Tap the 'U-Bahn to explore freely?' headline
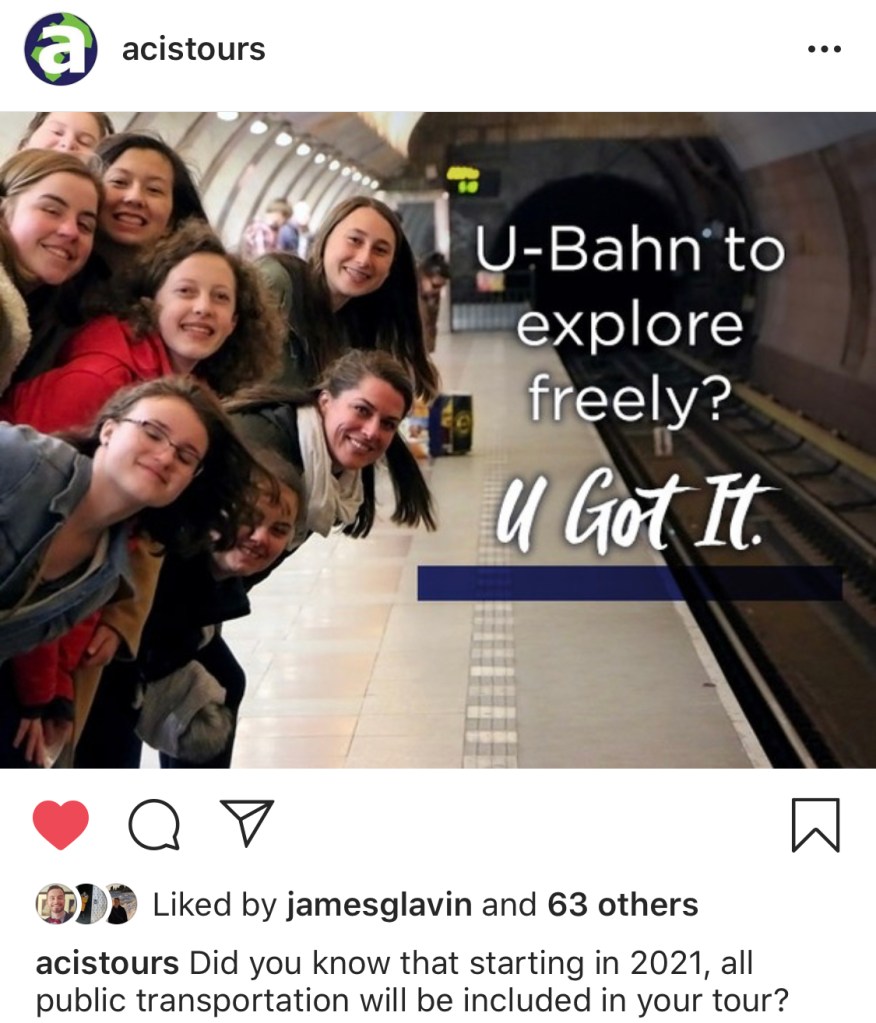Image resolution: width=876 pixels, height=1023 pixels. [x=629, y=324]
